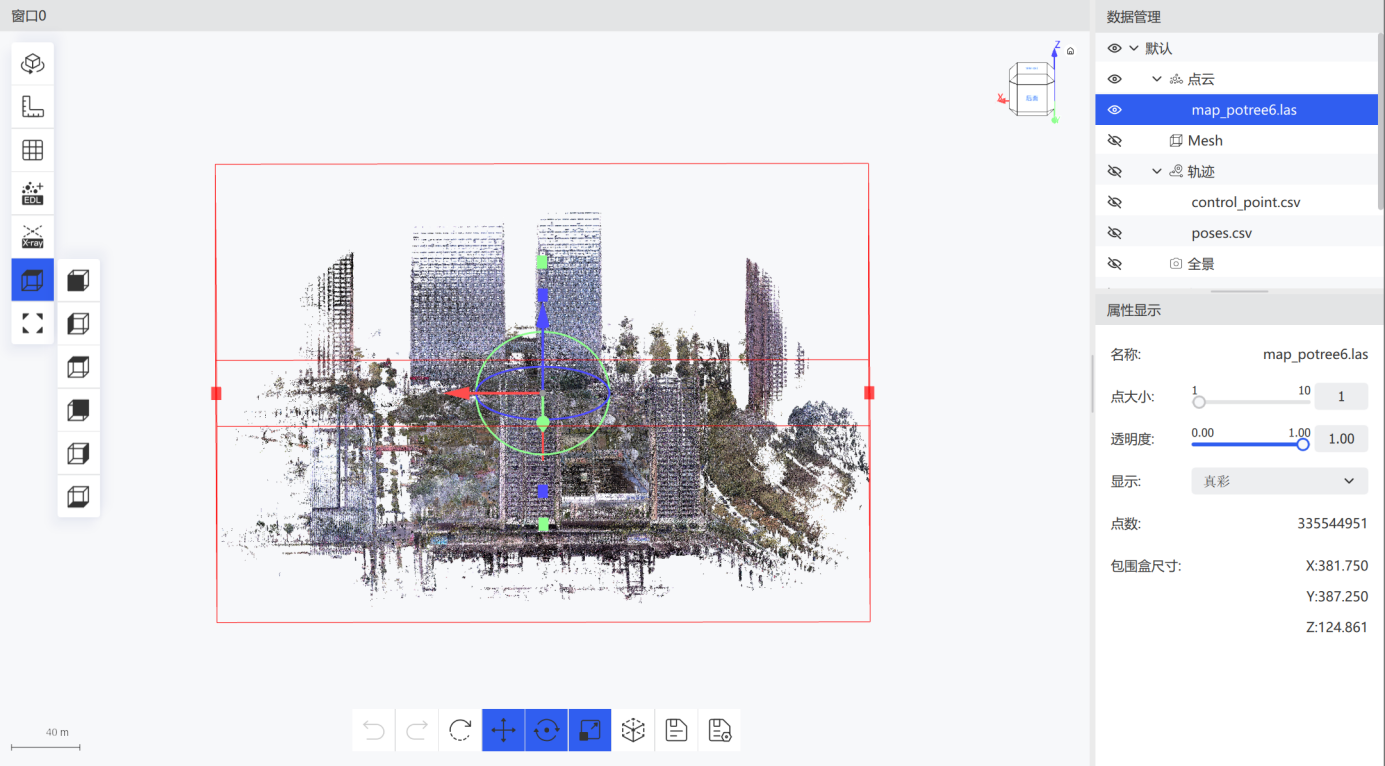Collapse the 轨迹 tree node chevron
This screenshot has width=1385, height=766.
pyautogui.click(x=1157, y=172)
